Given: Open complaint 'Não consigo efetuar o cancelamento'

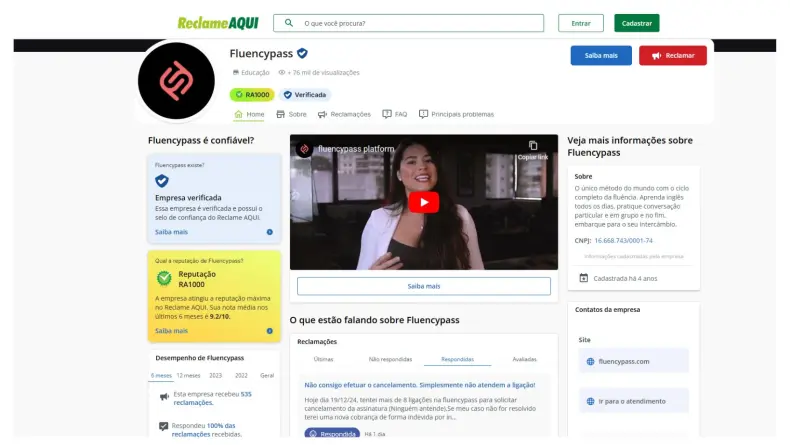Looking at the screenshot, I should [420, 385].
